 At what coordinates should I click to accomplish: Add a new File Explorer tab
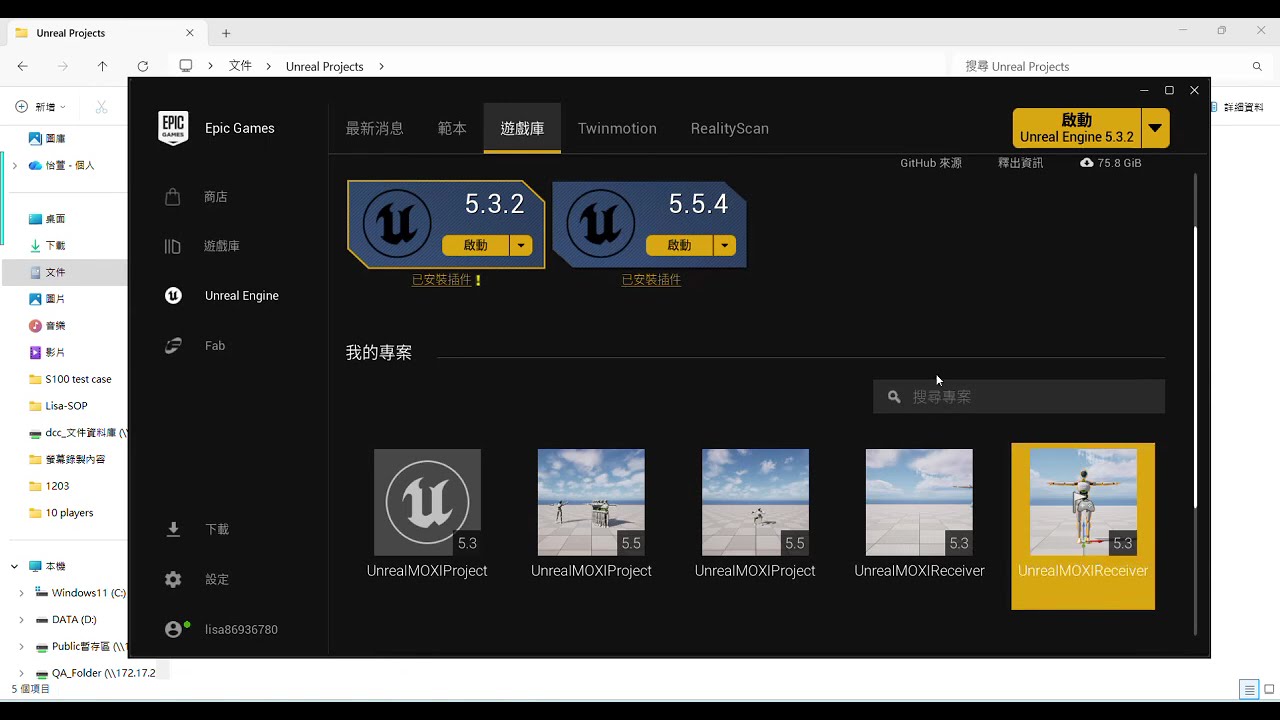pyautogui.click(x=226, y=33)
